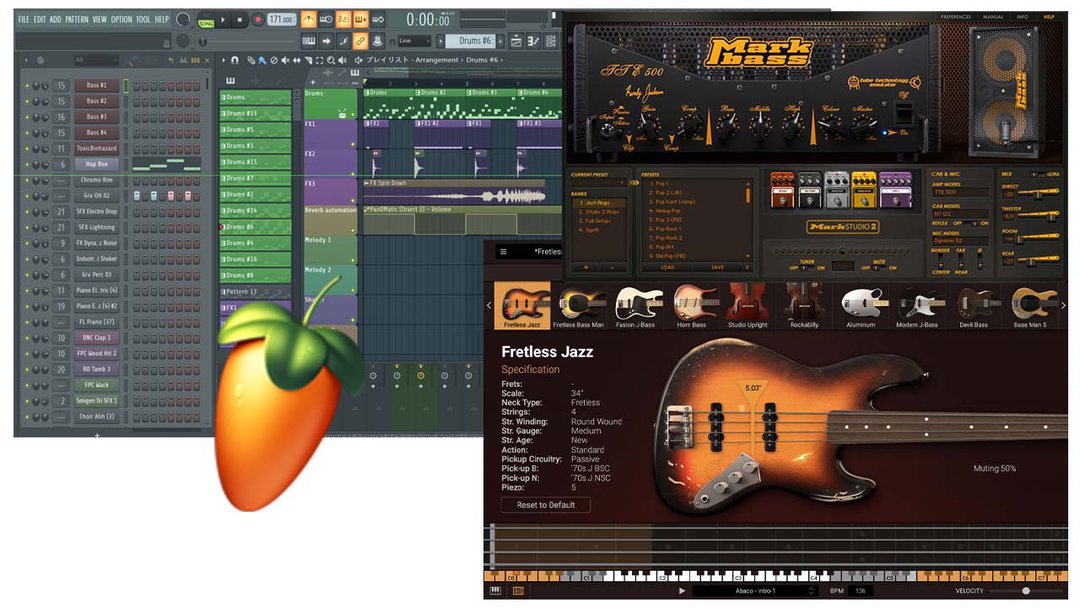Click the purple effects pedal
The width and height of the screenshot is (1080, 608).
point(894,189)
